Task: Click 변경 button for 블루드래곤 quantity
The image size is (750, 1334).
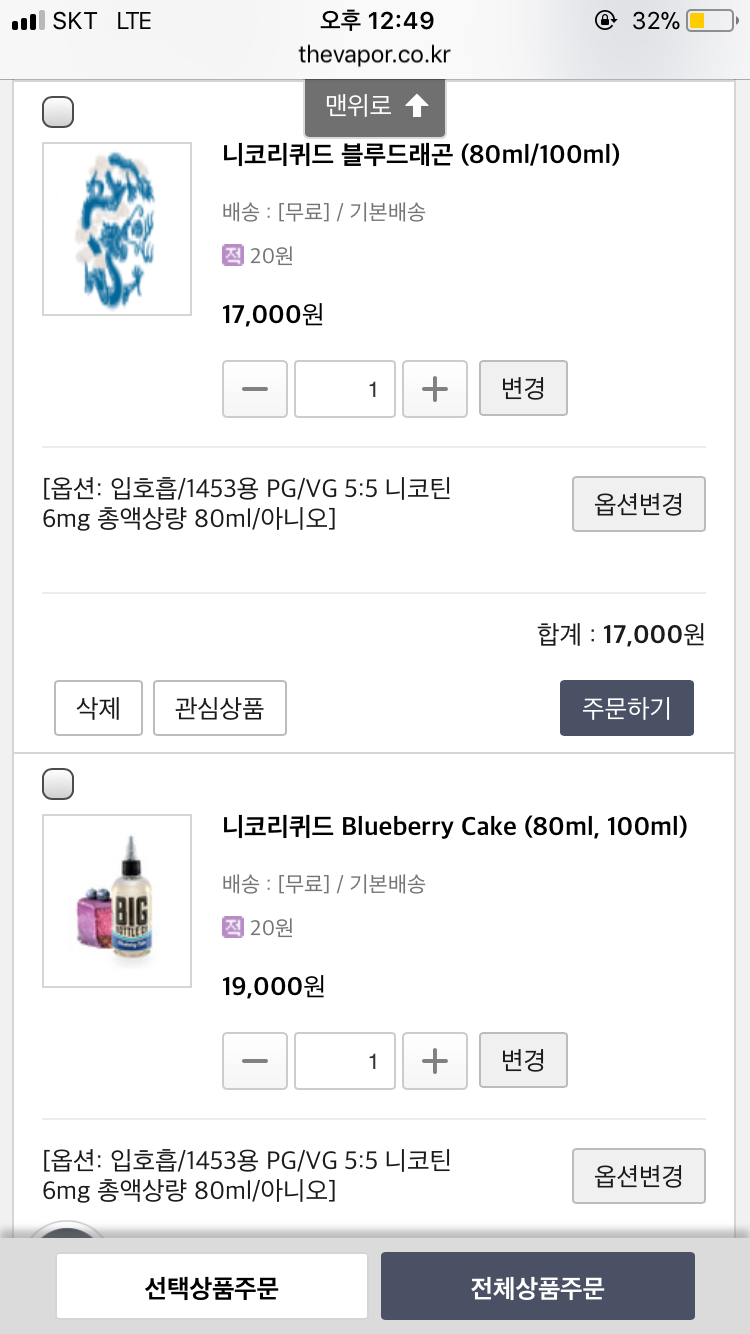Action: tap(523, 388)
